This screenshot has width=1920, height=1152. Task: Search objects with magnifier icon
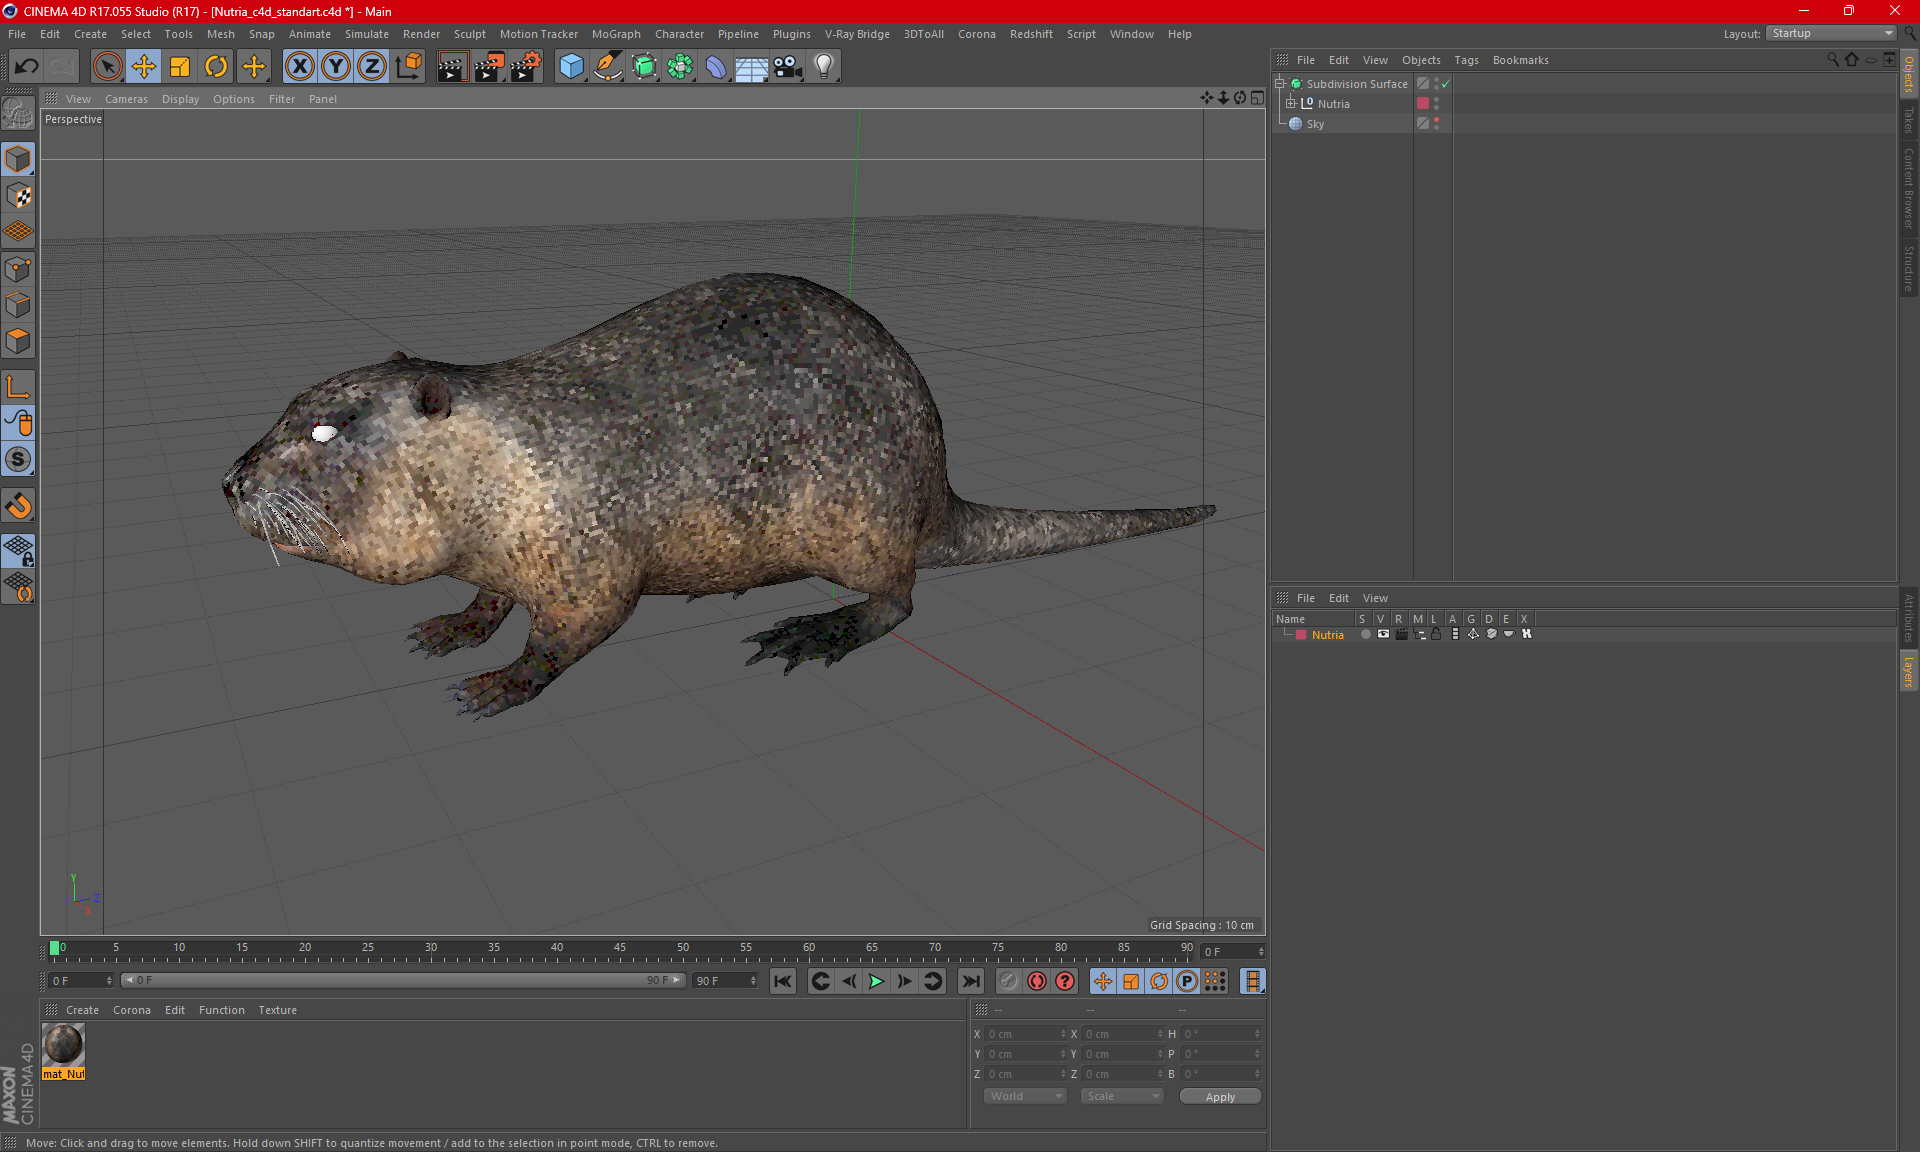[x=1832, y=60]
